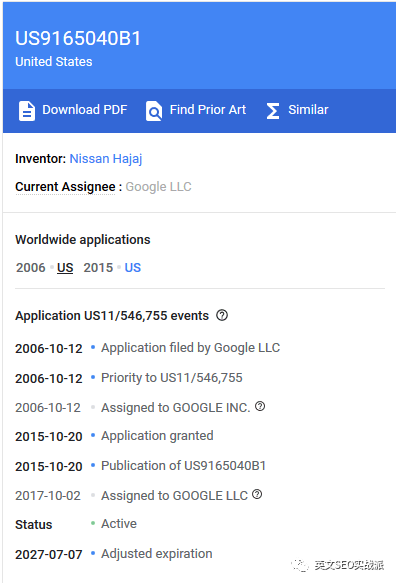The image size is (396, 583).
Task: Click the Worldwide applications heading
Action: point(83,240)
